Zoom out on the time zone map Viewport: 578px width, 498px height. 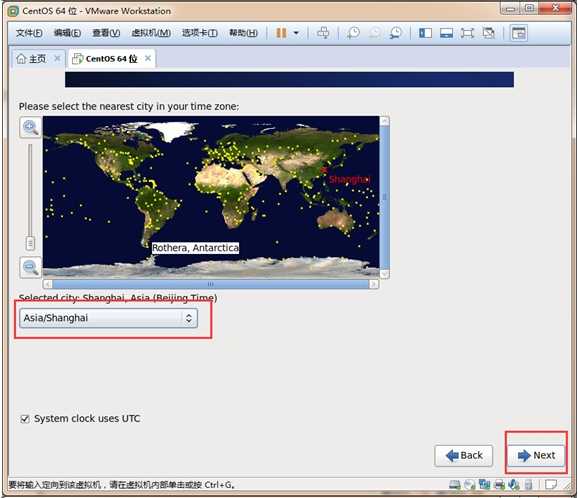31,267
